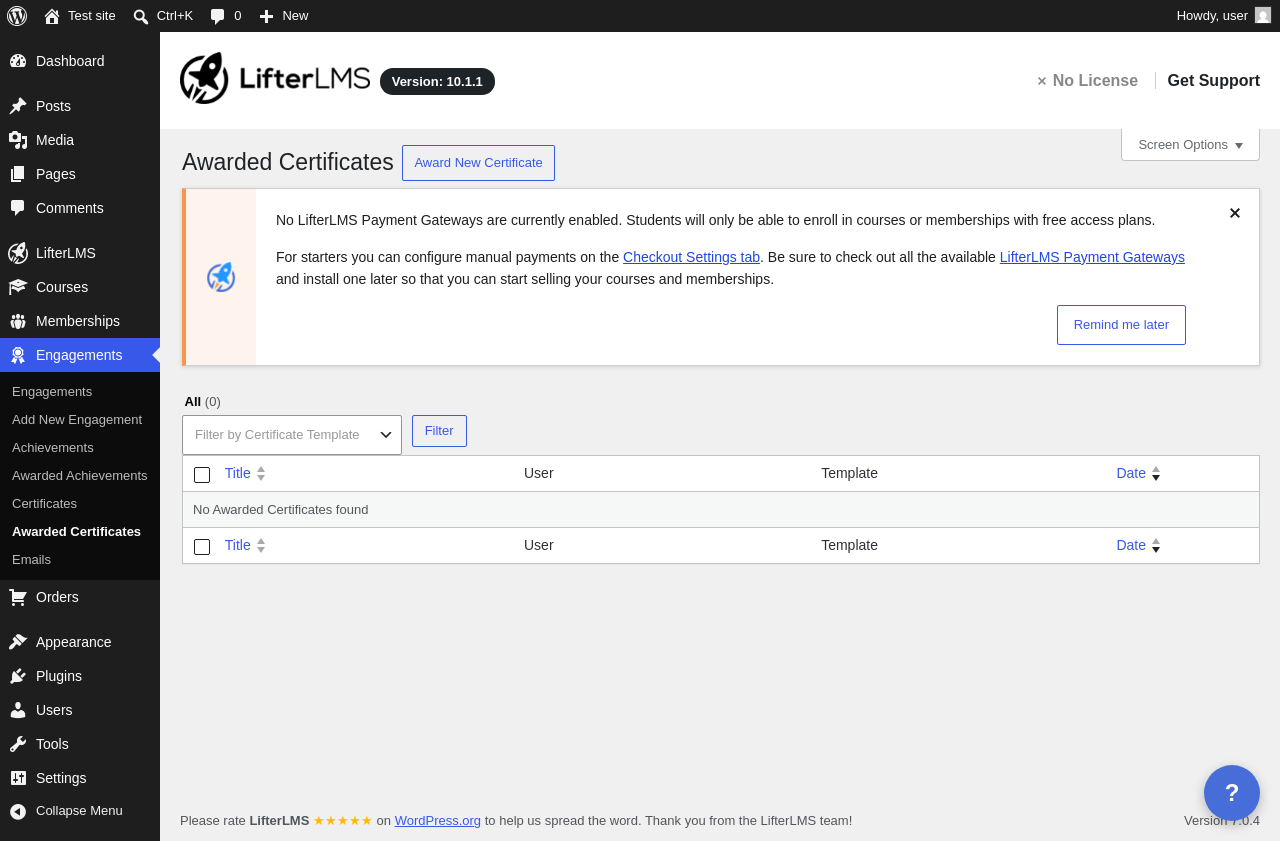Click the No Awarded Certificates found row
1280x841 pixels.
tap(720, 510)
